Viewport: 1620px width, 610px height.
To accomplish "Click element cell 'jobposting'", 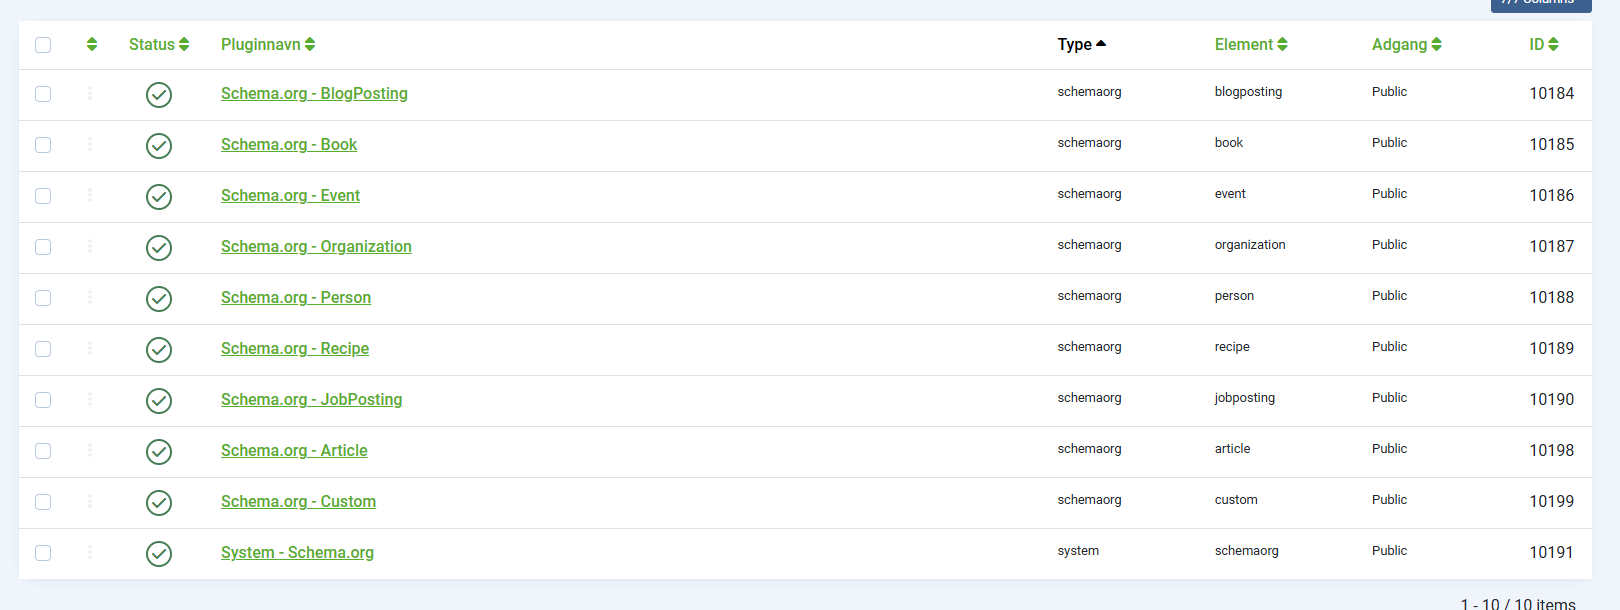I will pyautogui.click(x=1245, y=398).
